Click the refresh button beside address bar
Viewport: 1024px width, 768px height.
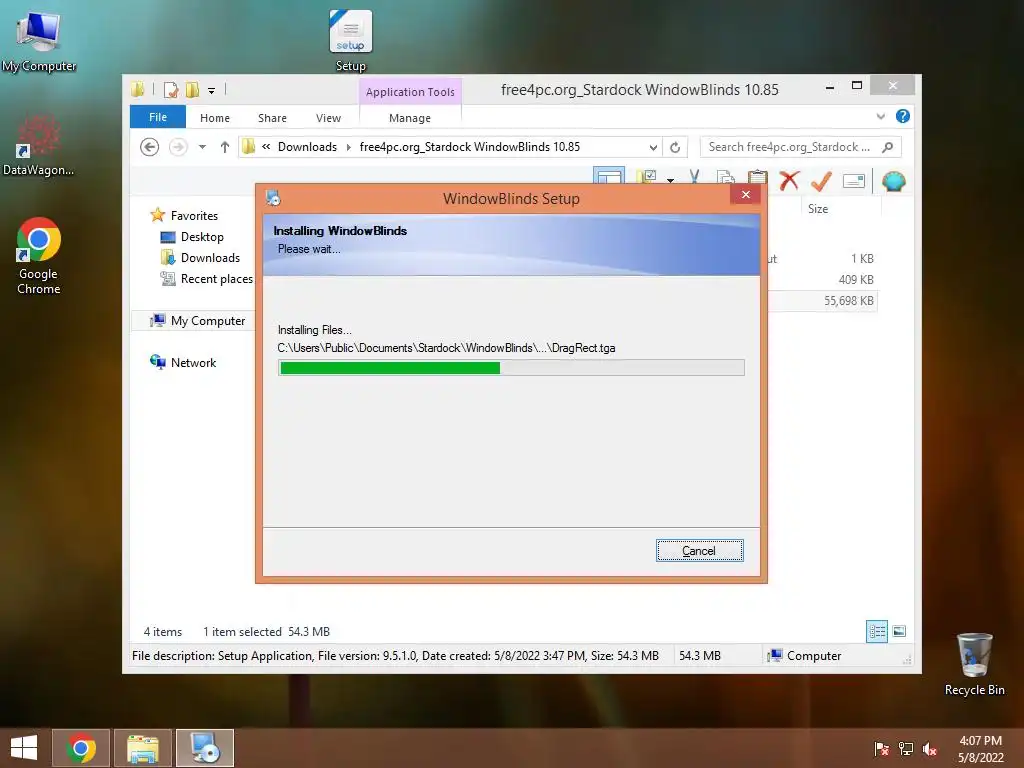(675, 147)
